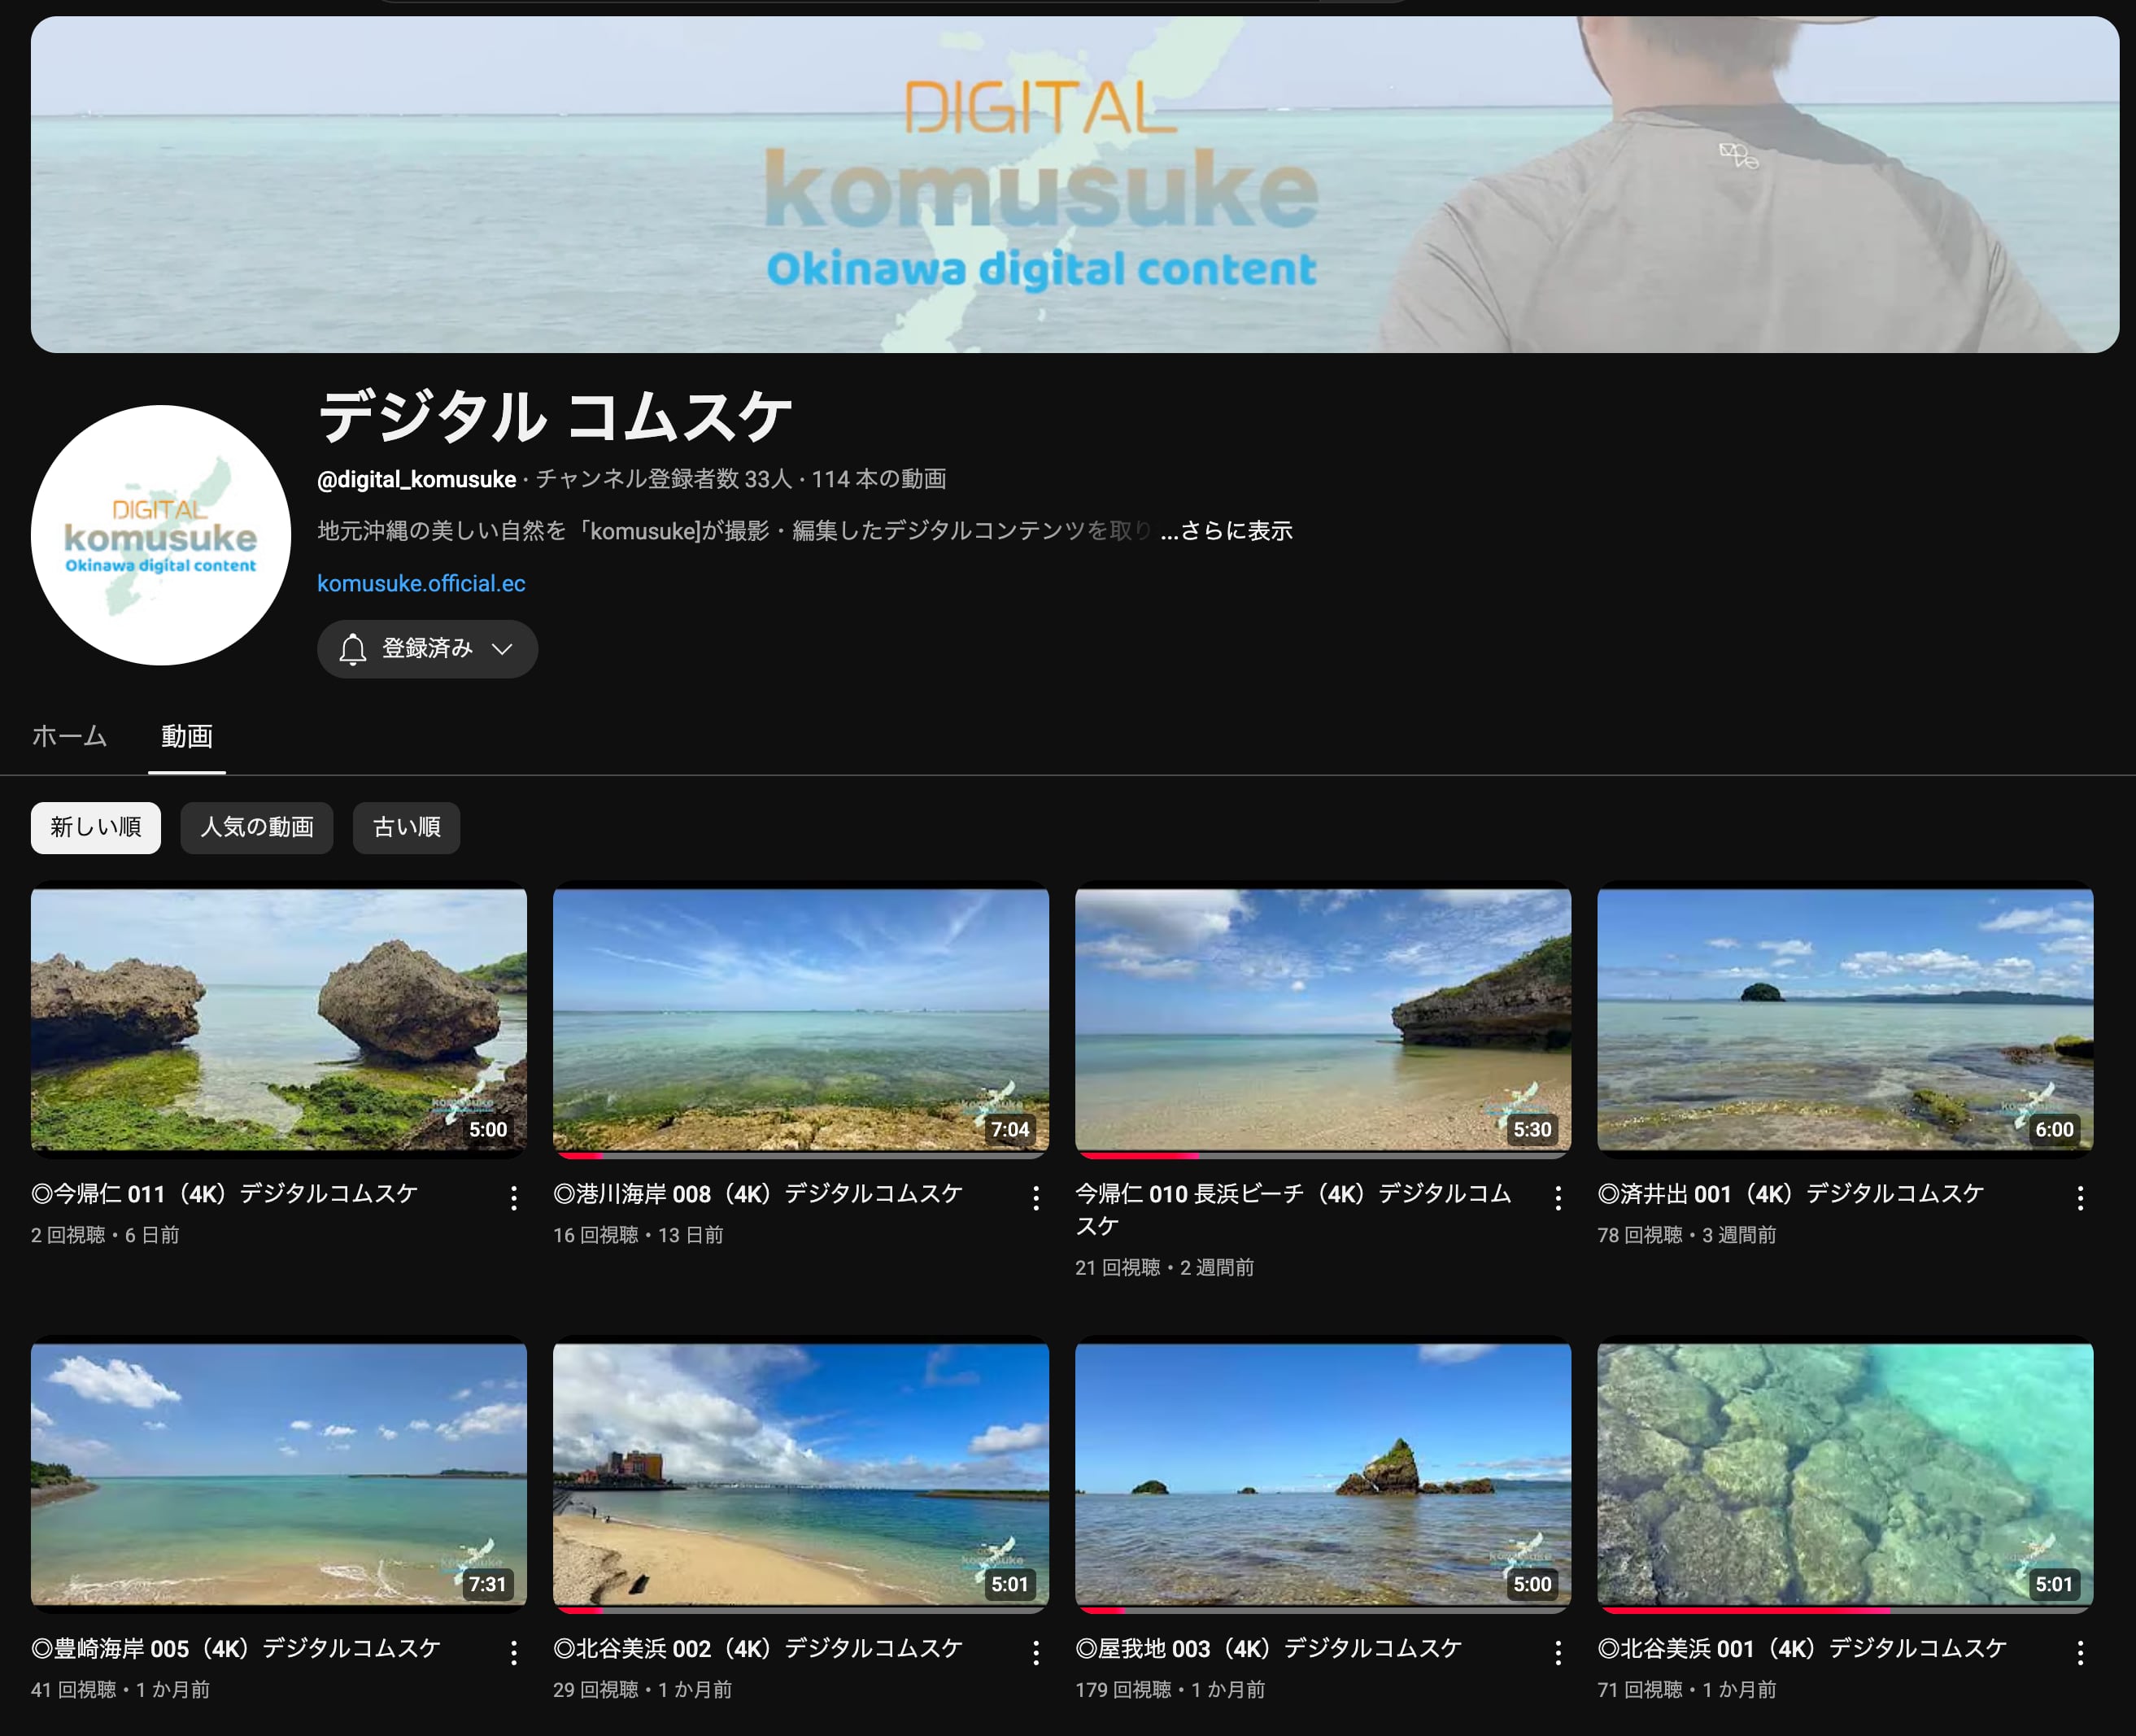The width and height of the screenshot is (2136, 1736).
Task: Click watch progress bar on 今帰仁 010 長浜ビーチ
Action: click(x=1323, y=1155)
